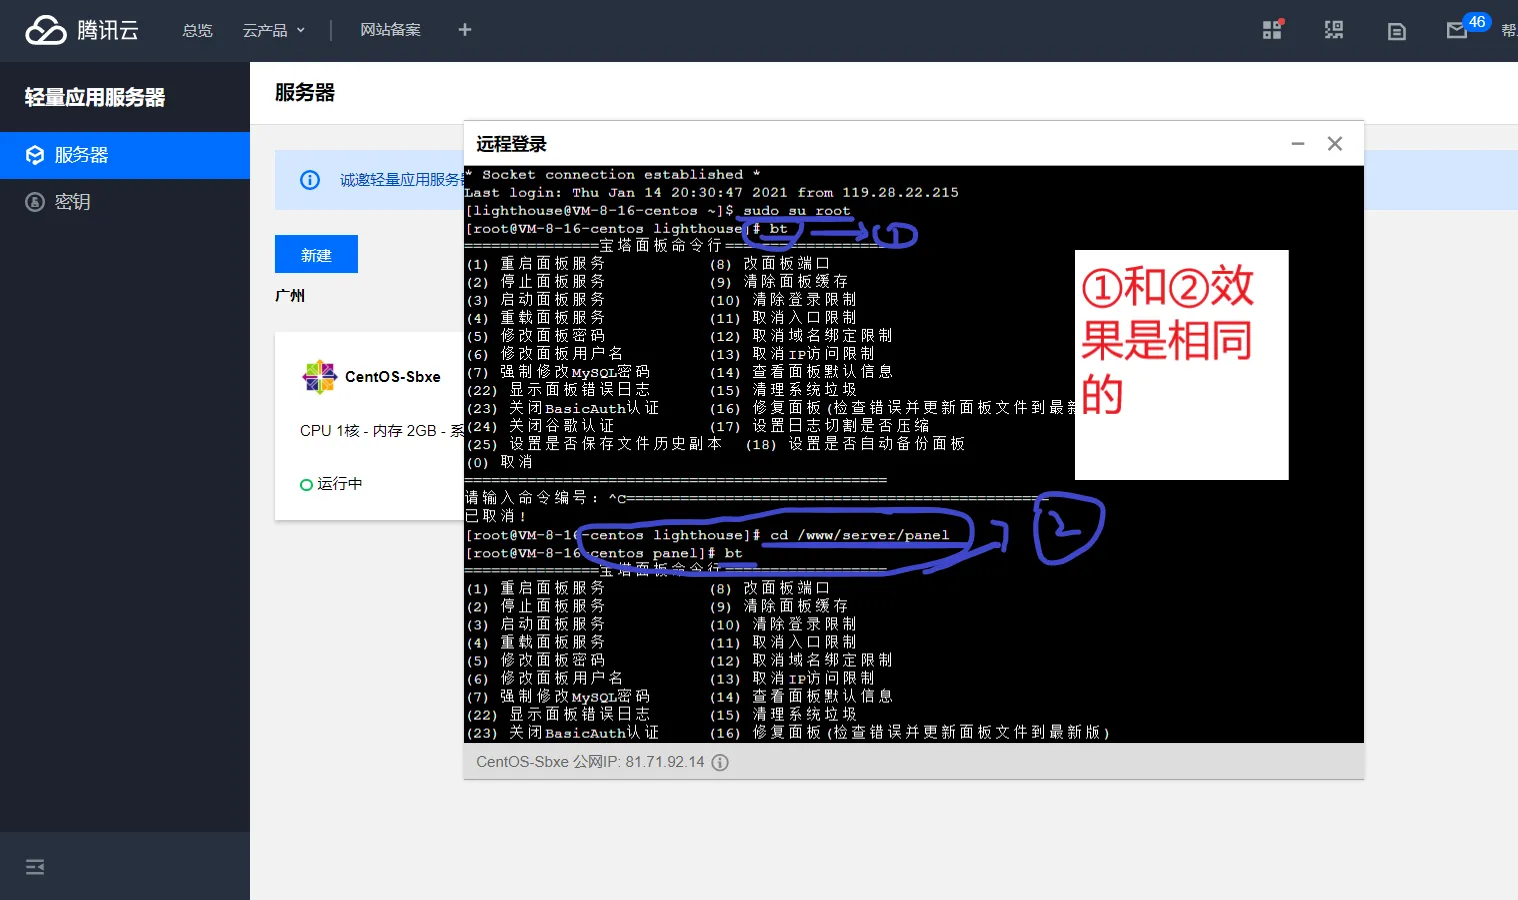1518x900 pixels.
Task: Click the Tencent Cloud logo
Action: click(82, 30)
